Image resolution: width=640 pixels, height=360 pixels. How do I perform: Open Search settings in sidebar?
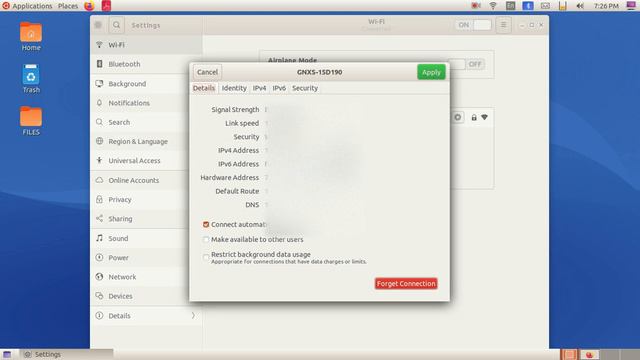click(146, 122)
